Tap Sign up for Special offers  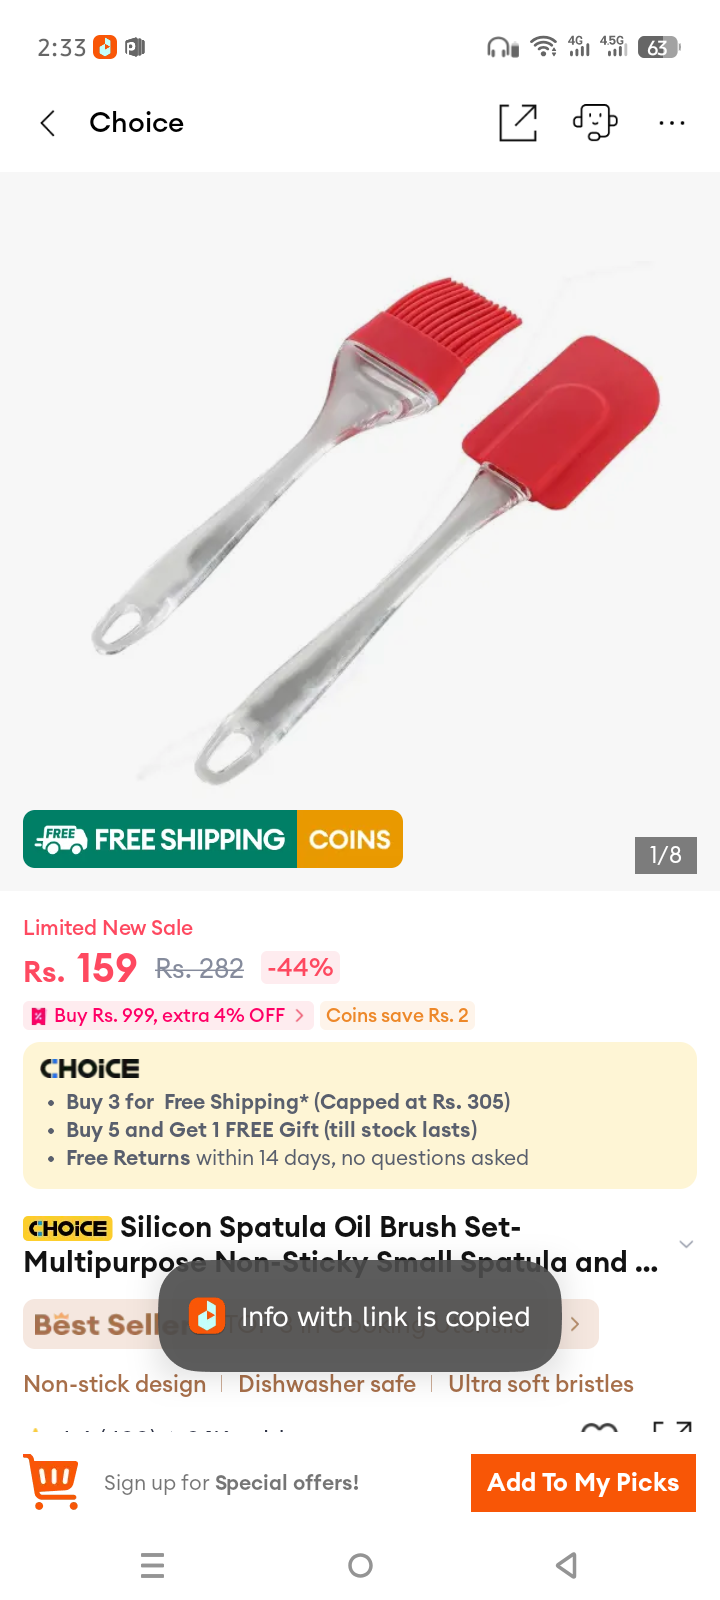tap(231, 1483)
